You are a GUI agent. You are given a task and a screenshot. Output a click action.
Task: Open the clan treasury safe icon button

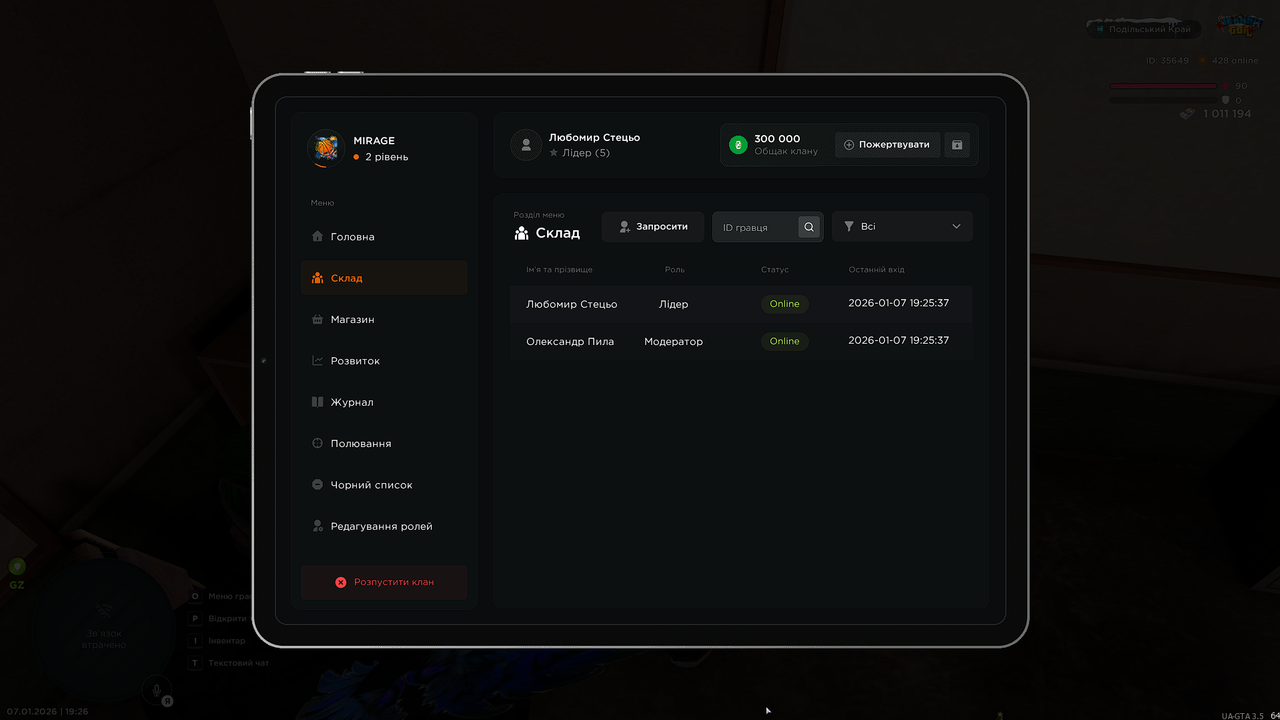coord(957,145)
